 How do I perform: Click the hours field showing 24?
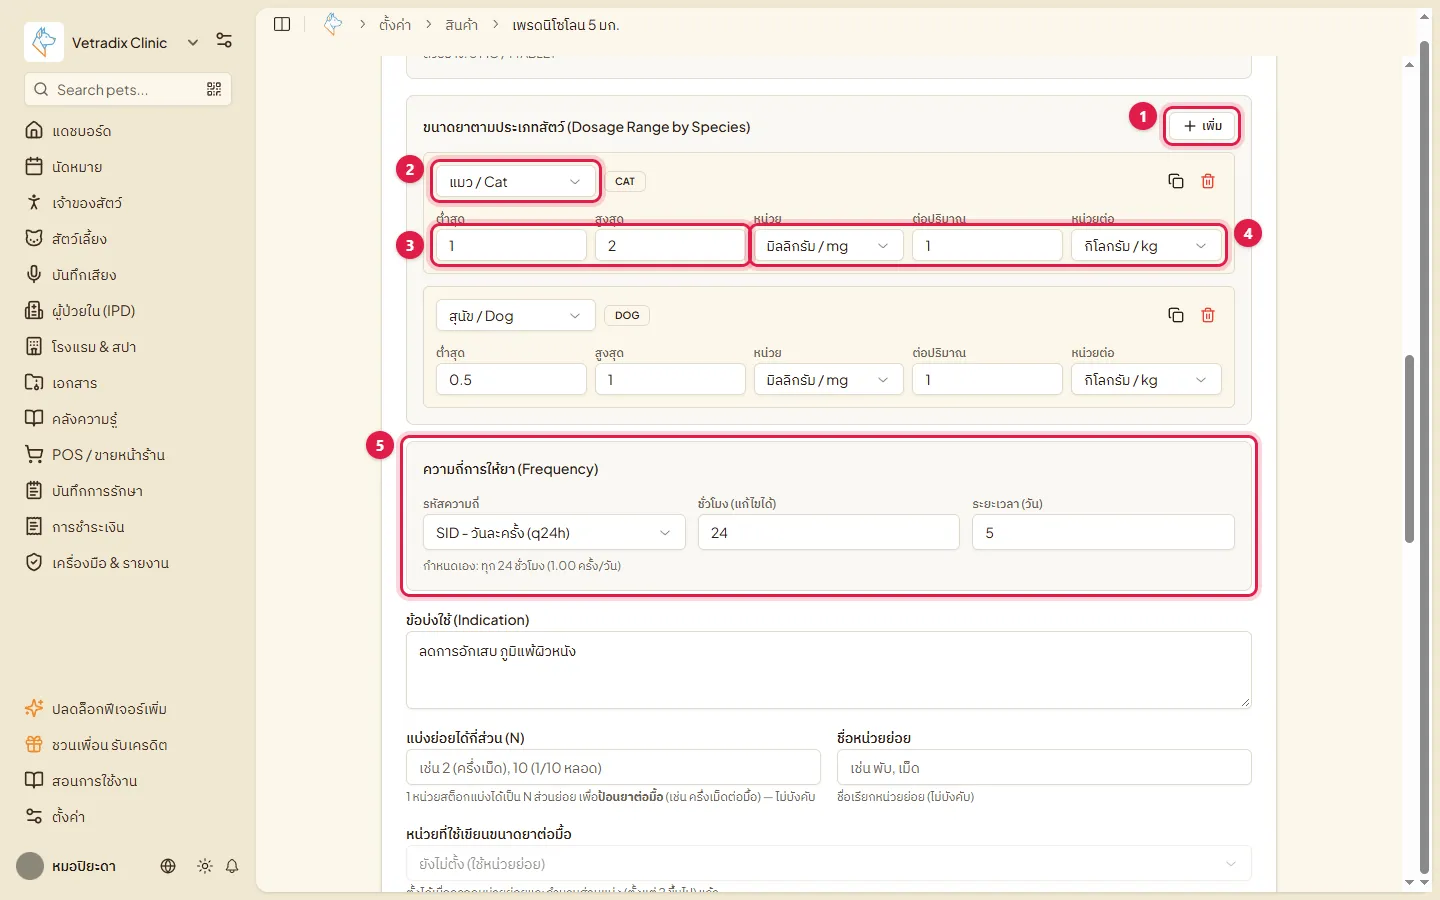[829, 533]
